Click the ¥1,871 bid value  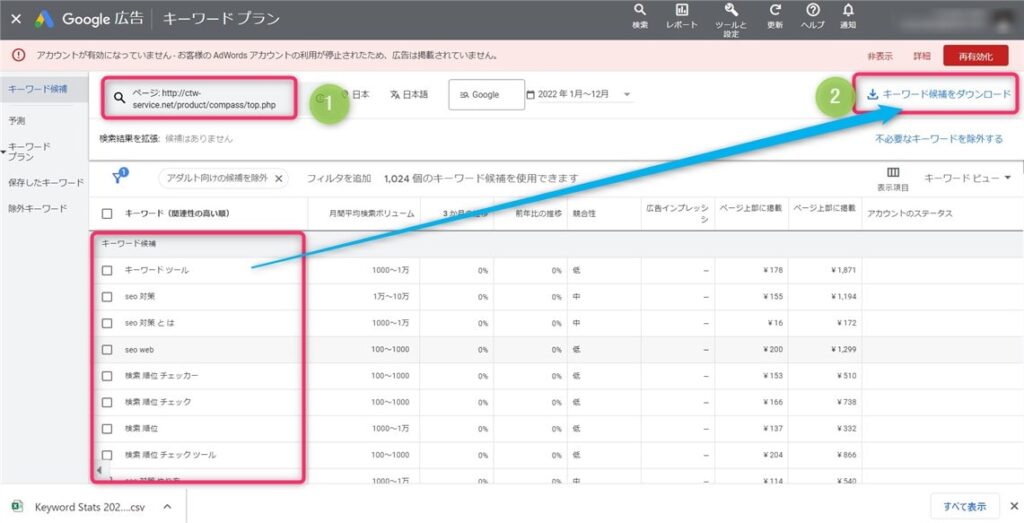842,270
